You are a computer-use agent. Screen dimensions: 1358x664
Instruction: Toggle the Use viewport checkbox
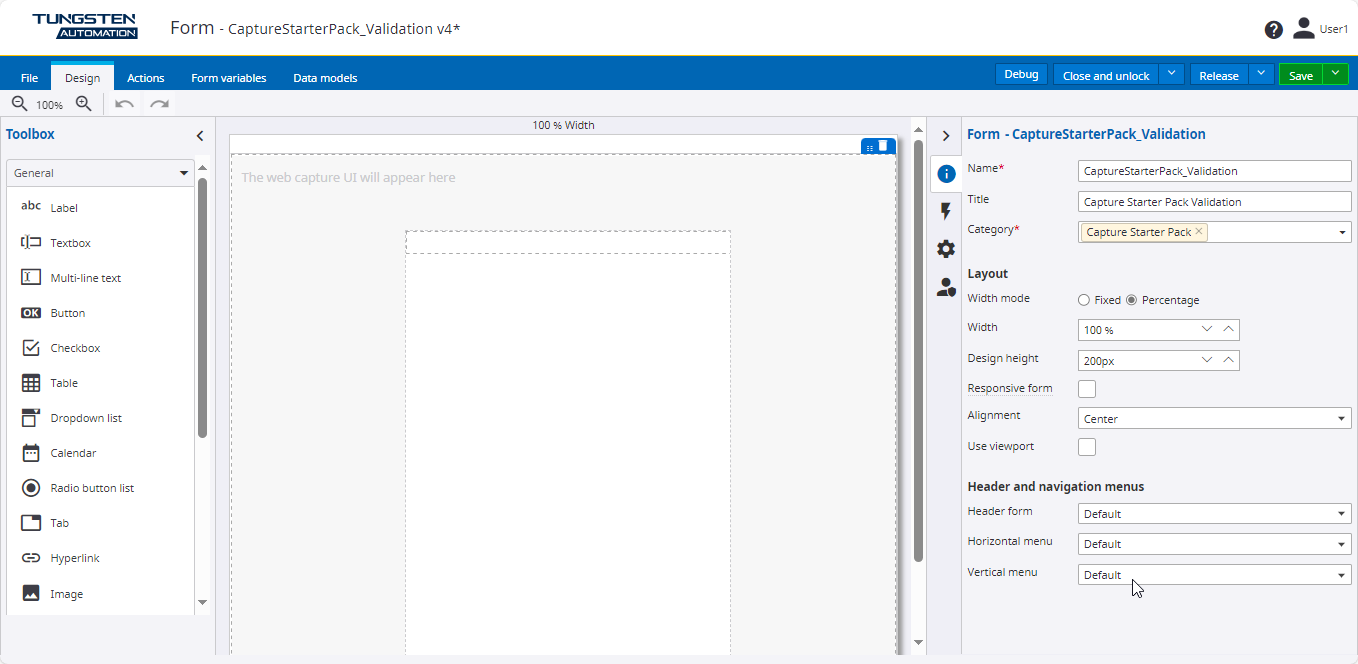(x=1087, y=447)
